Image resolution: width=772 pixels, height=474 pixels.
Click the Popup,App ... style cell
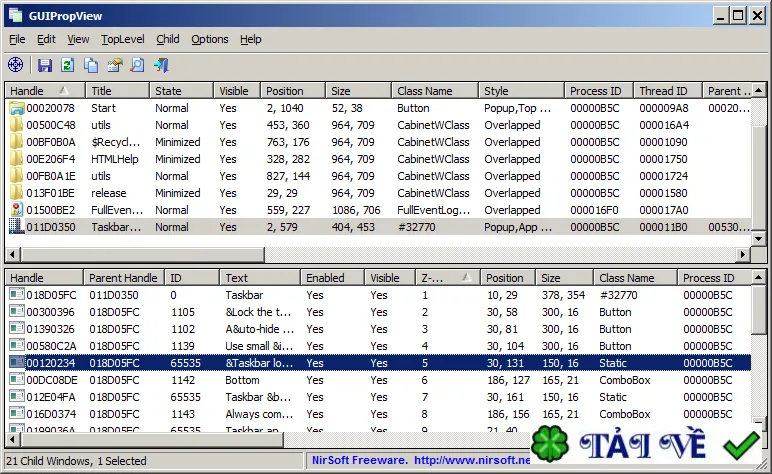518,227
